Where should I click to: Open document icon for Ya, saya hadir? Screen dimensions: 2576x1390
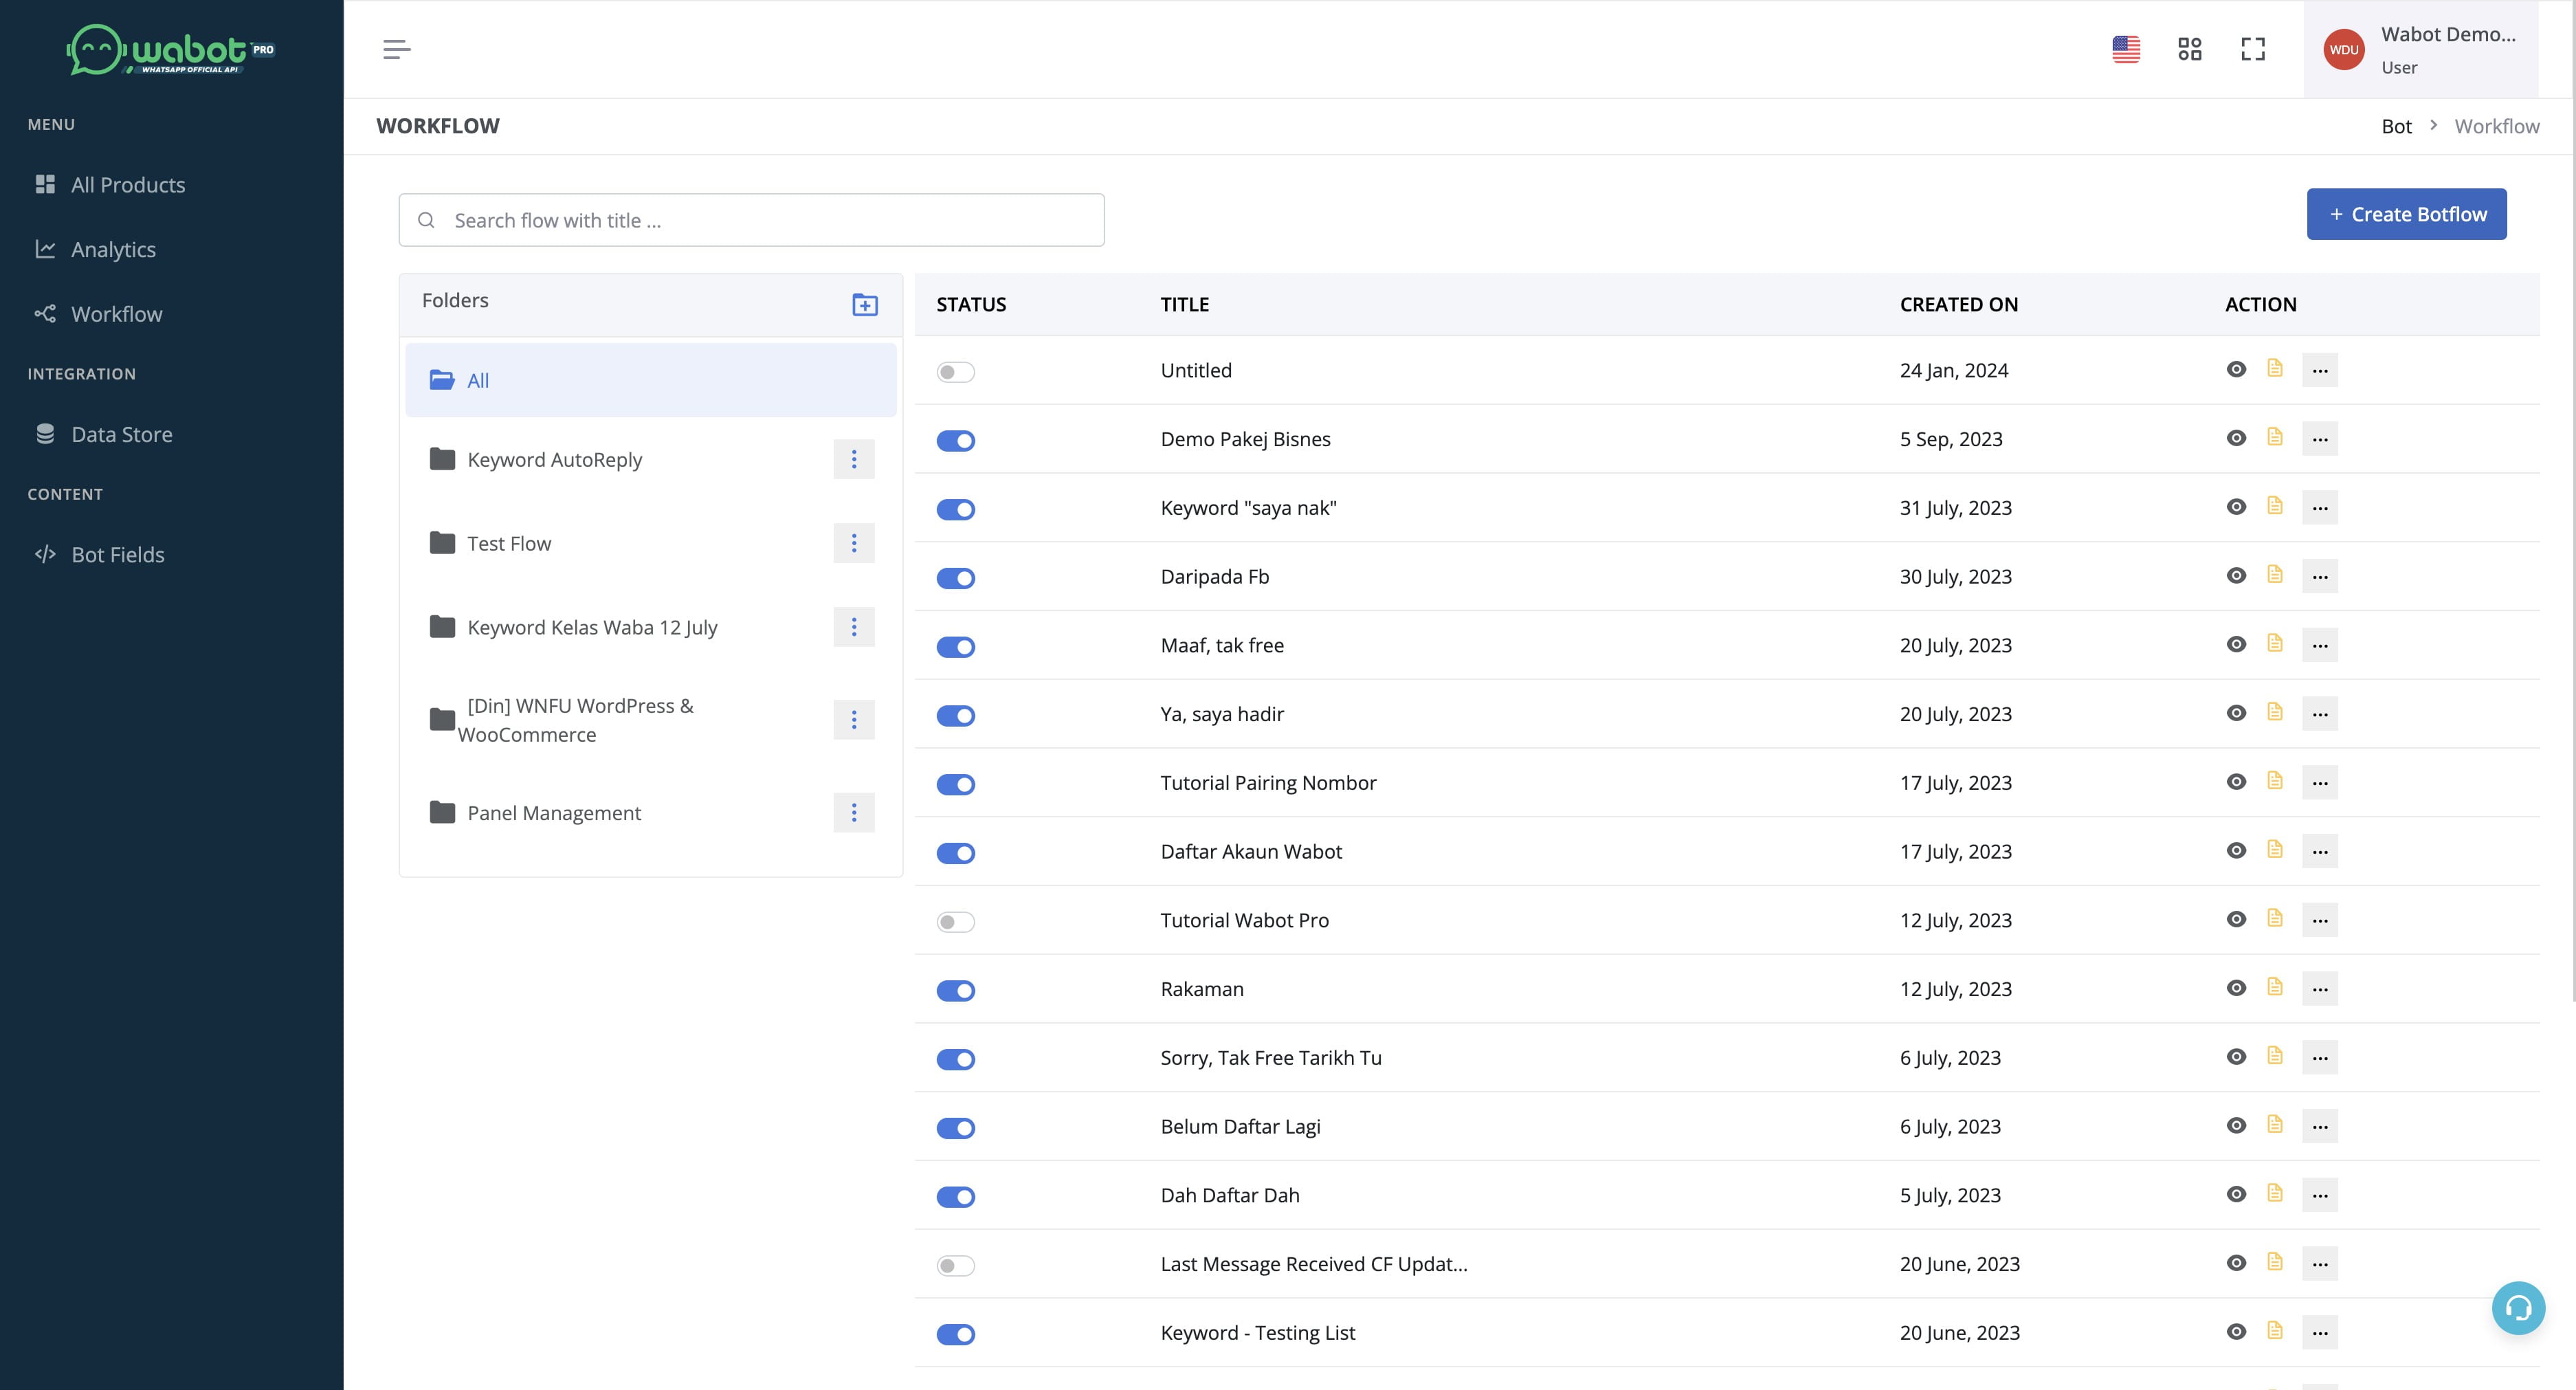pyautogui.click(x=2275, y=712)
